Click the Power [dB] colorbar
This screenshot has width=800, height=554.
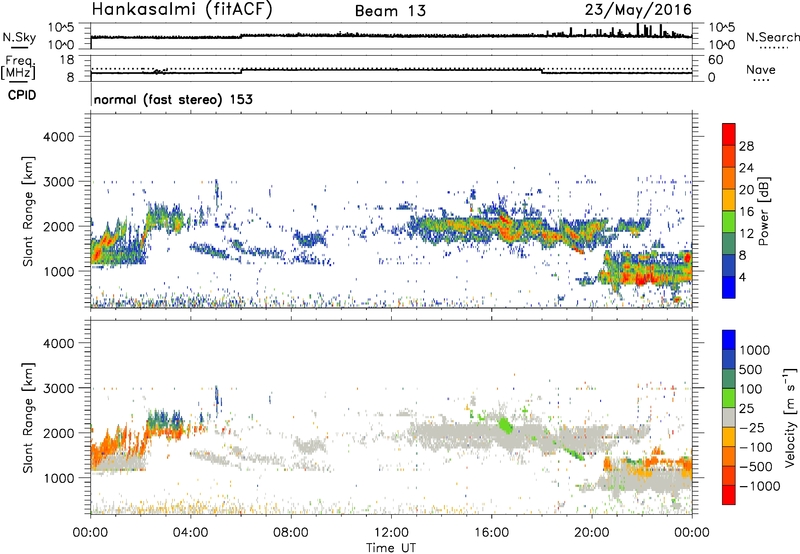729,211
